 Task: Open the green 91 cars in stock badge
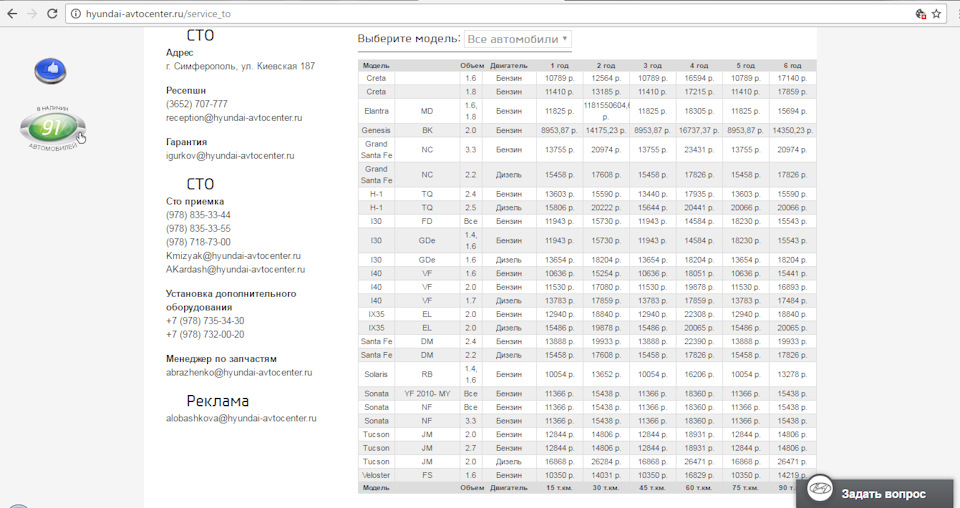pyautogui.click(x=53, y=129)
